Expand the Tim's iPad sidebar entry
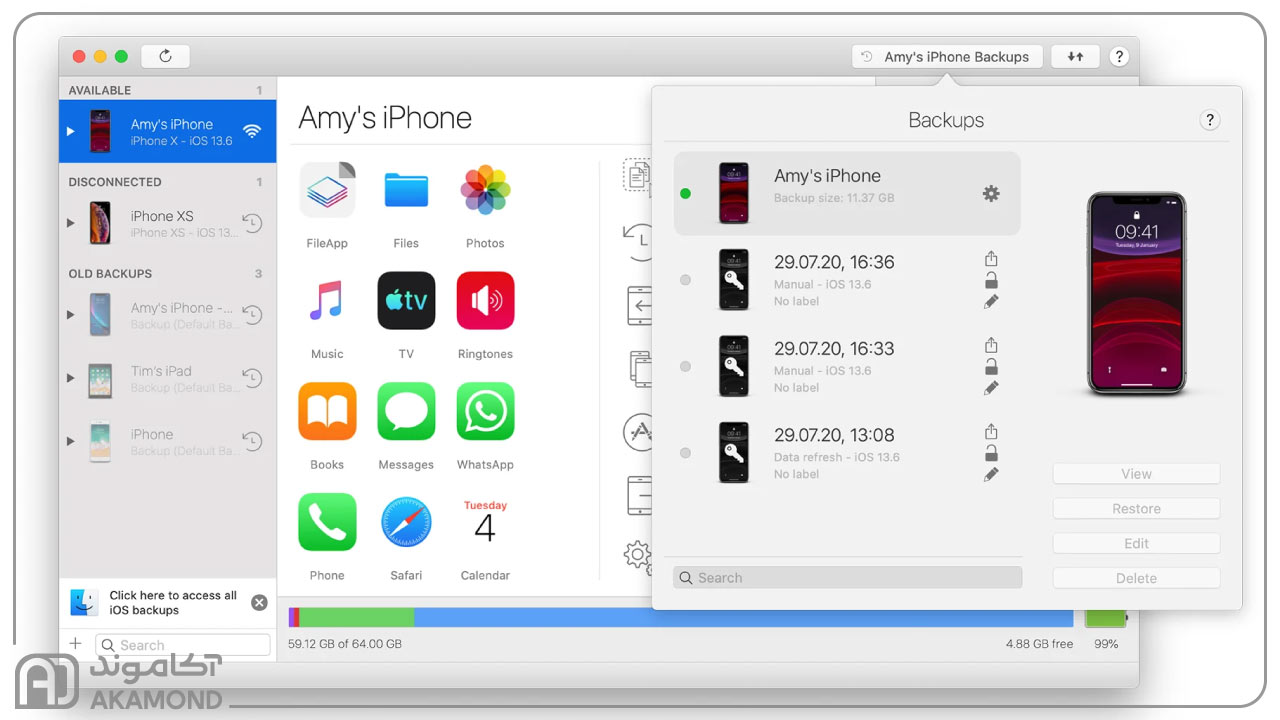The height and width of the screenshot is (720, 1280). click(x=70, y=378)
